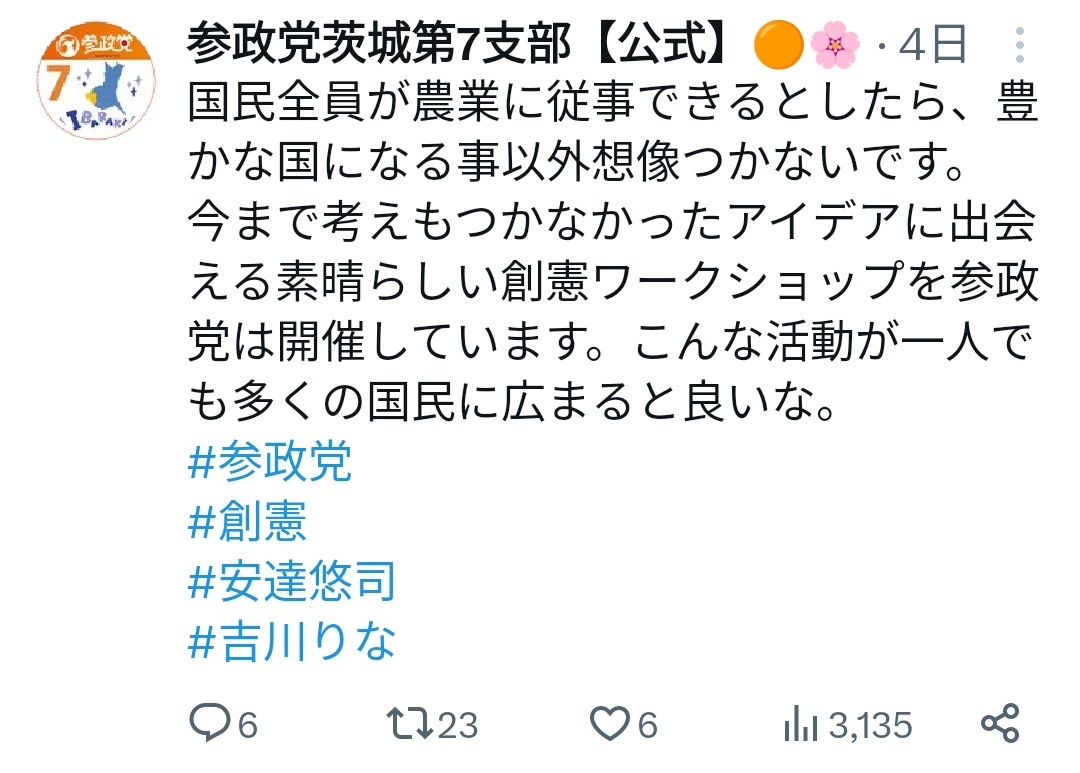Screen dimensions: 1080x773
Task: Click the 4日 post timestamp
Action: click(x=933, y=45)
